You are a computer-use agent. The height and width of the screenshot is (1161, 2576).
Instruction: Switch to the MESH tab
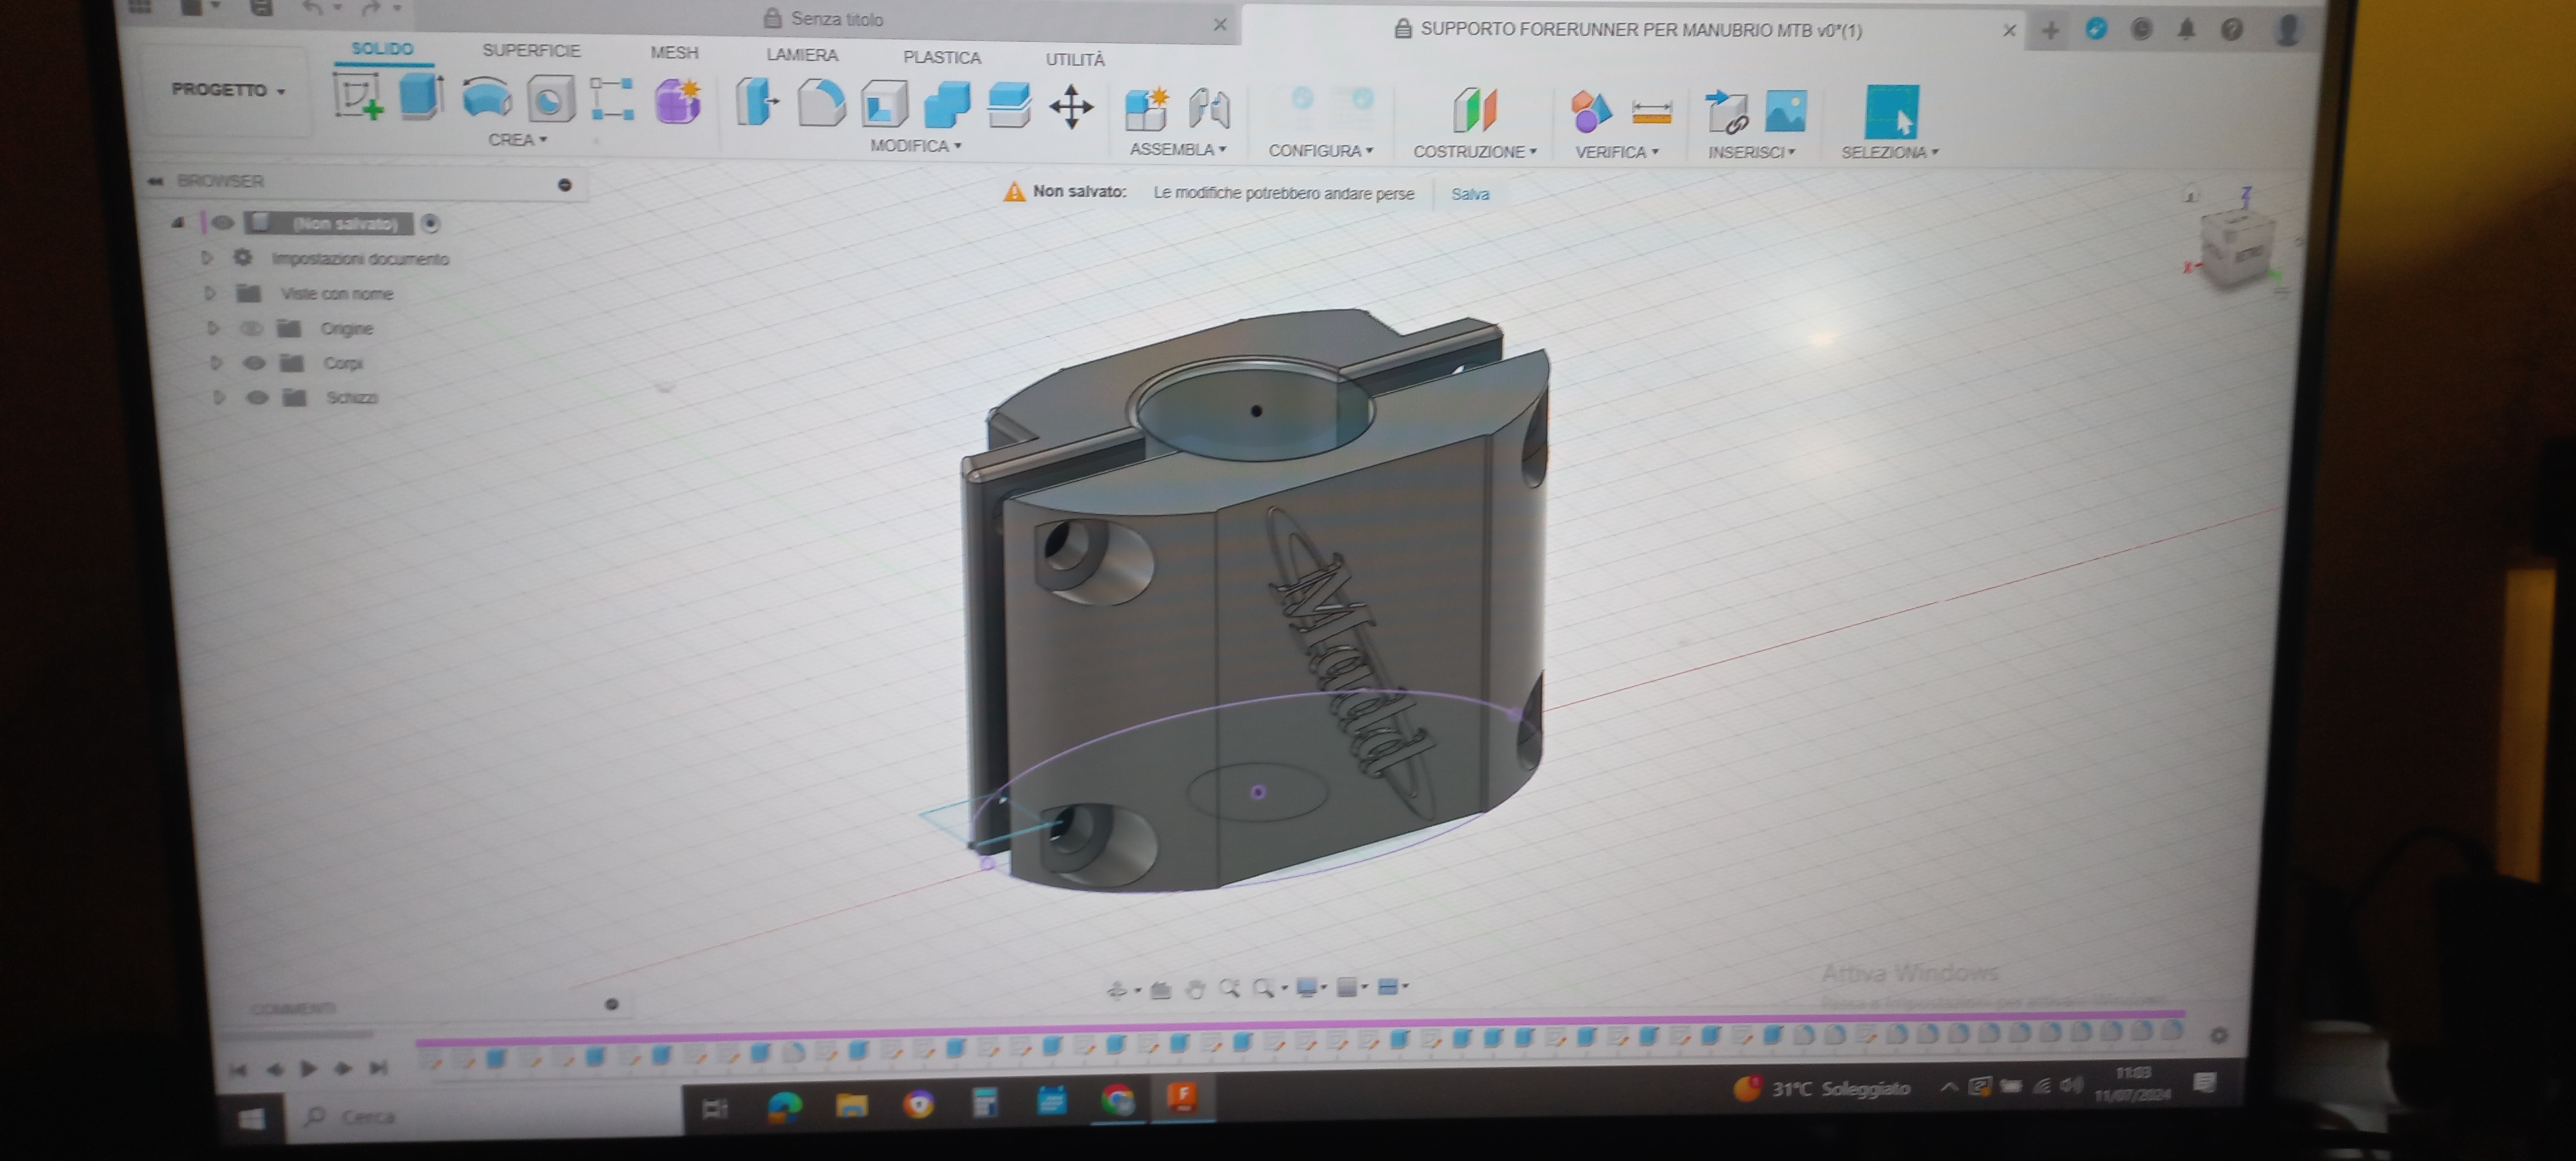pyautogui.click(x=674, y=52)
